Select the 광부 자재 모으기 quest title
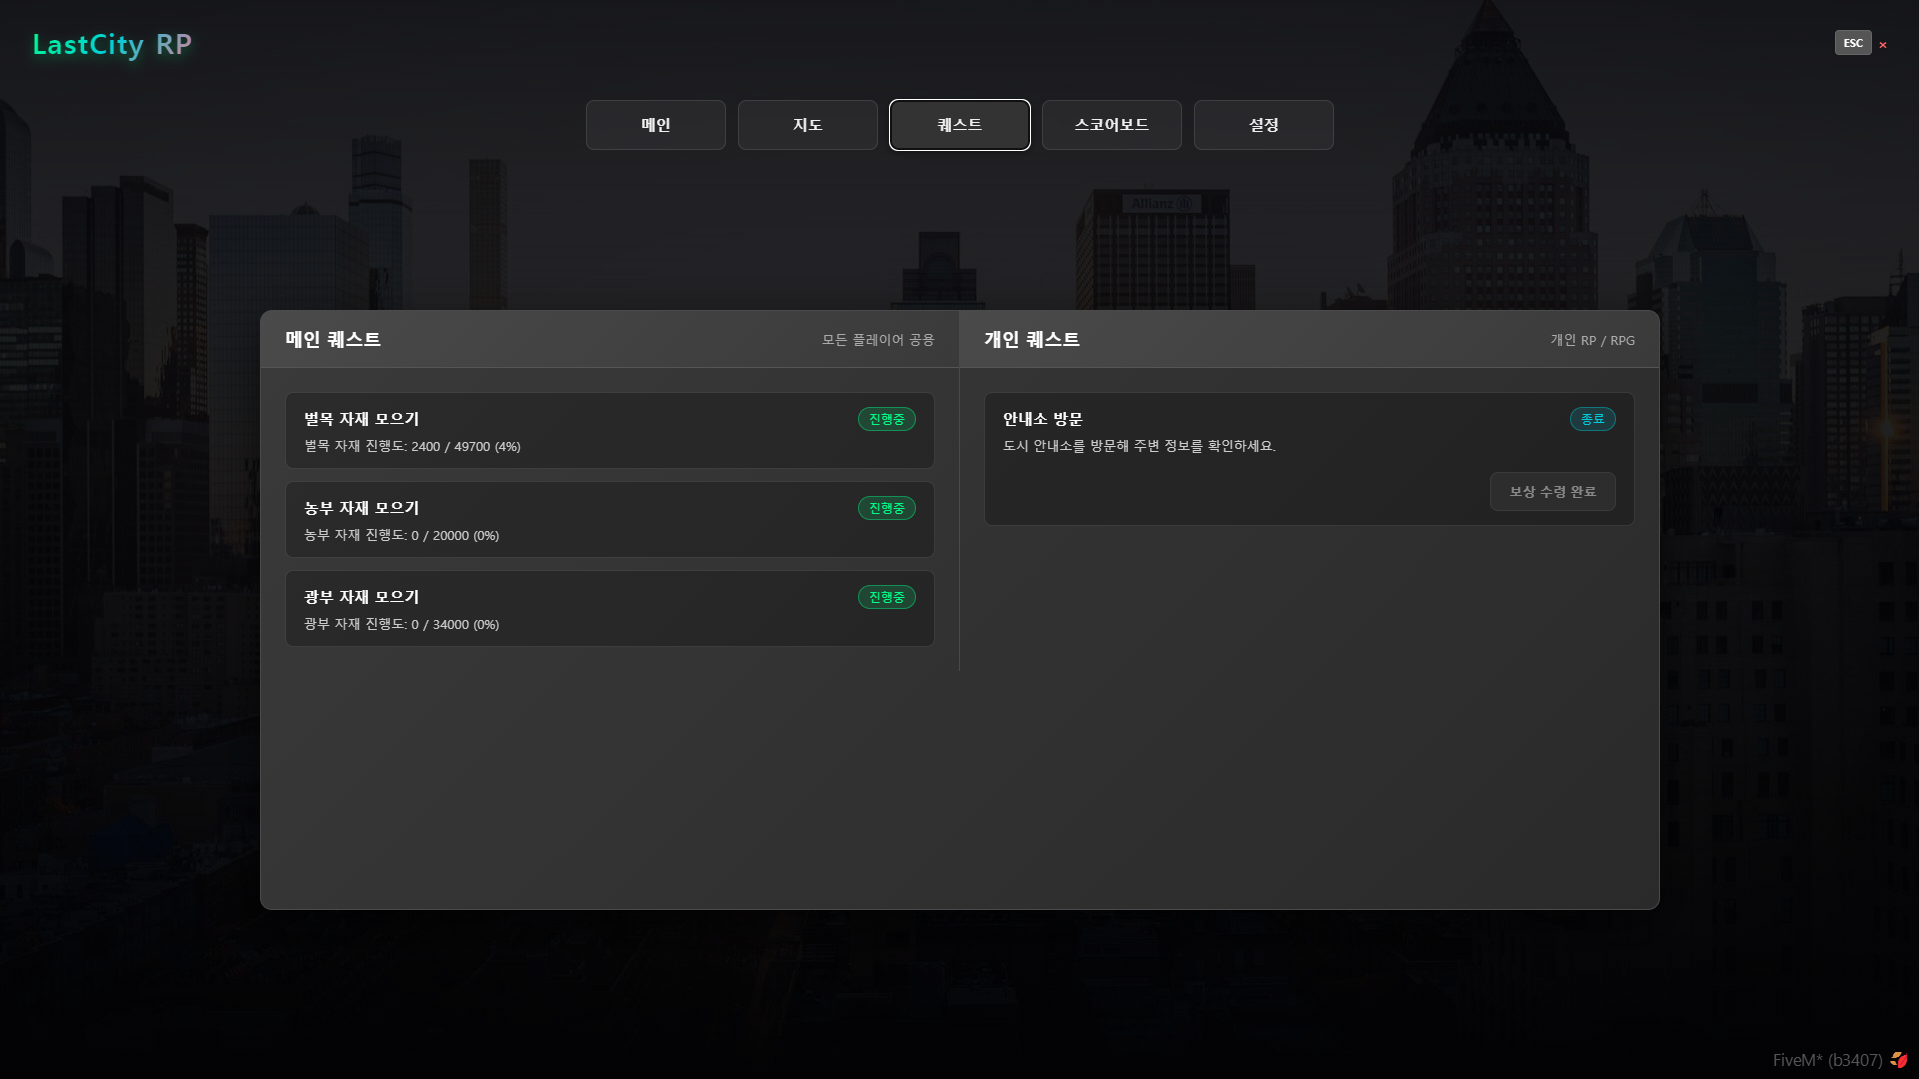 point(362,597)
